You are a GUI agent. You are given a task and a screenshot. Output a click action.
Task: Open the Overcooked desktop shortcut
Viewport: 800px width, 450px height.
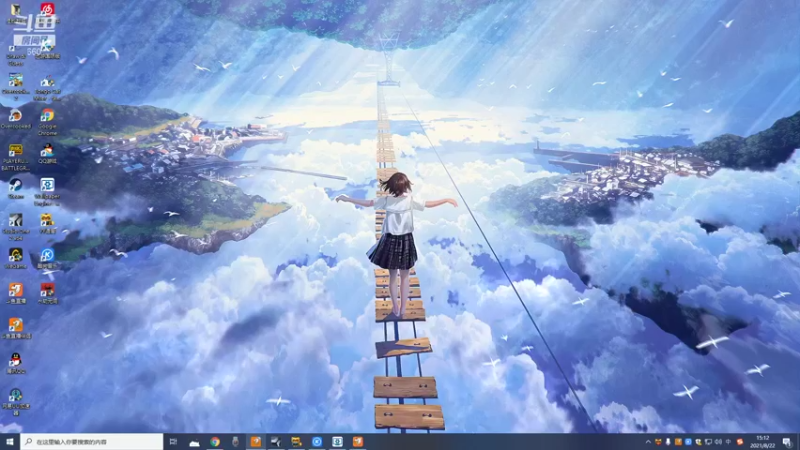15,118
